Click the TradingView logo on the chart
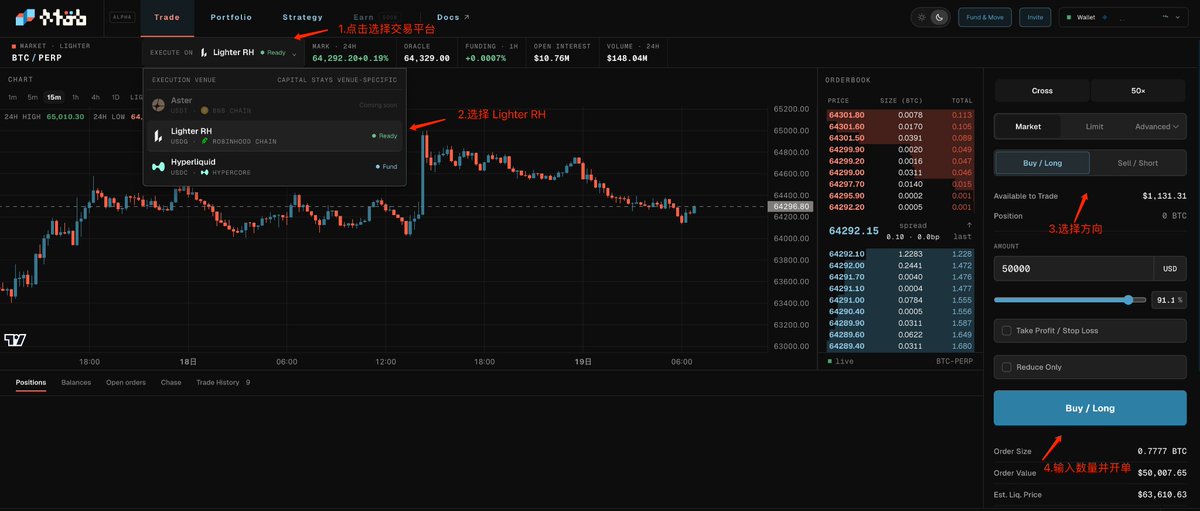 (15, 340)
